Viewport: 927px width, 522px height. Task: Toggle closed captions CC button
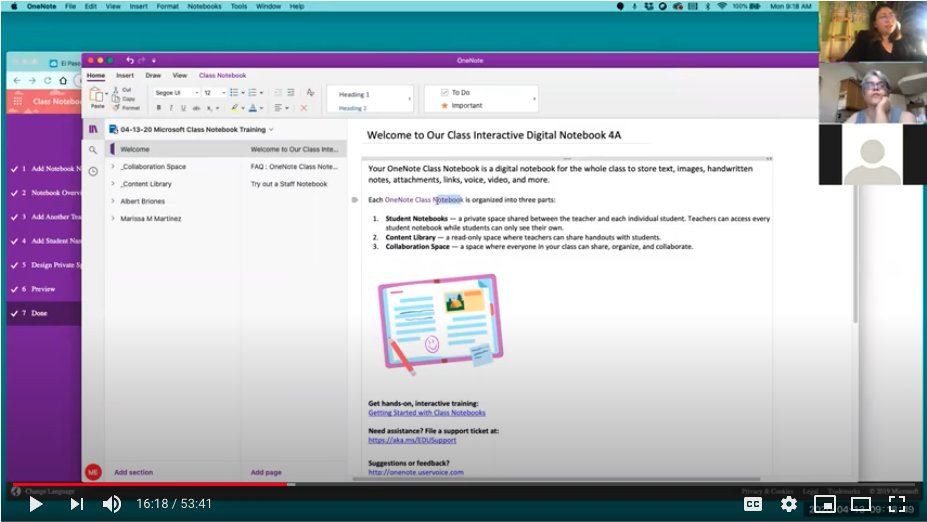point(753,504)
